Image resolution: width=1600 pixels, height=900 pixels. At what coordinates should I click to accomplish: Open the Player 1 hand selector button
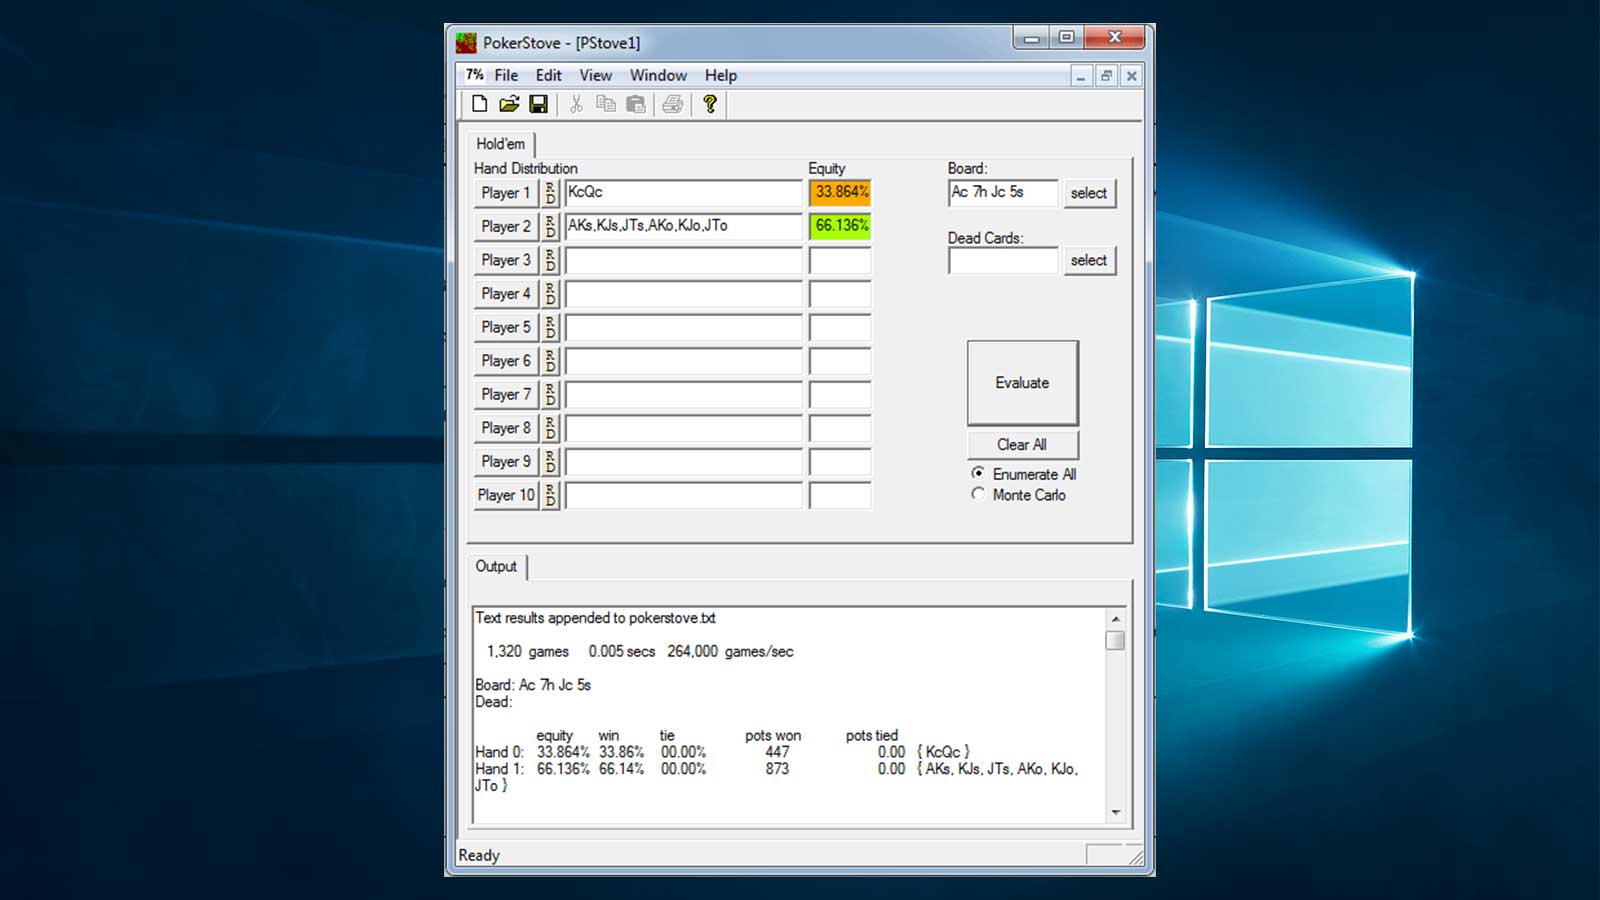tap(506, 193)
